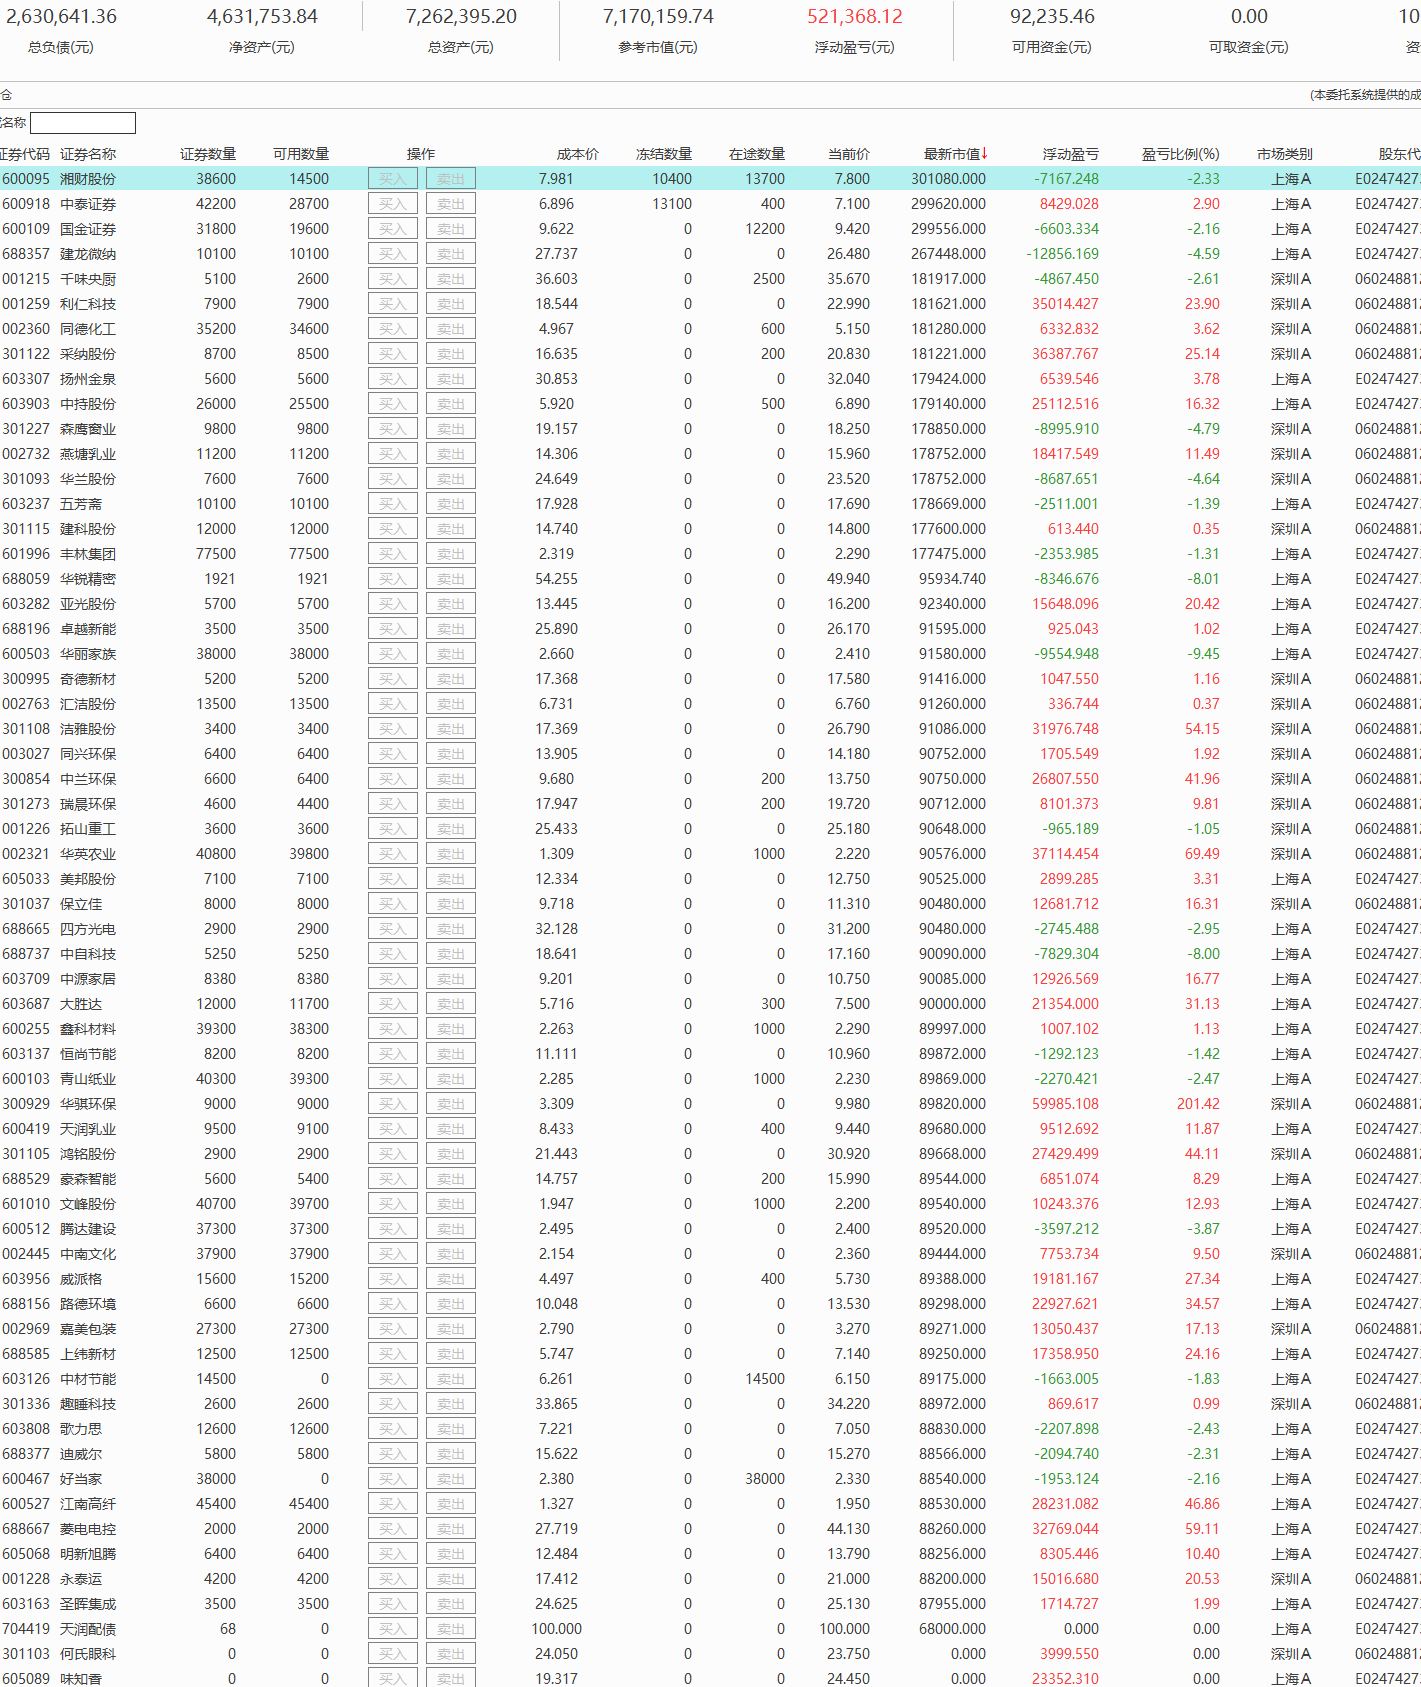Click 201.42 profit ratio value

coord(1198,1104)
